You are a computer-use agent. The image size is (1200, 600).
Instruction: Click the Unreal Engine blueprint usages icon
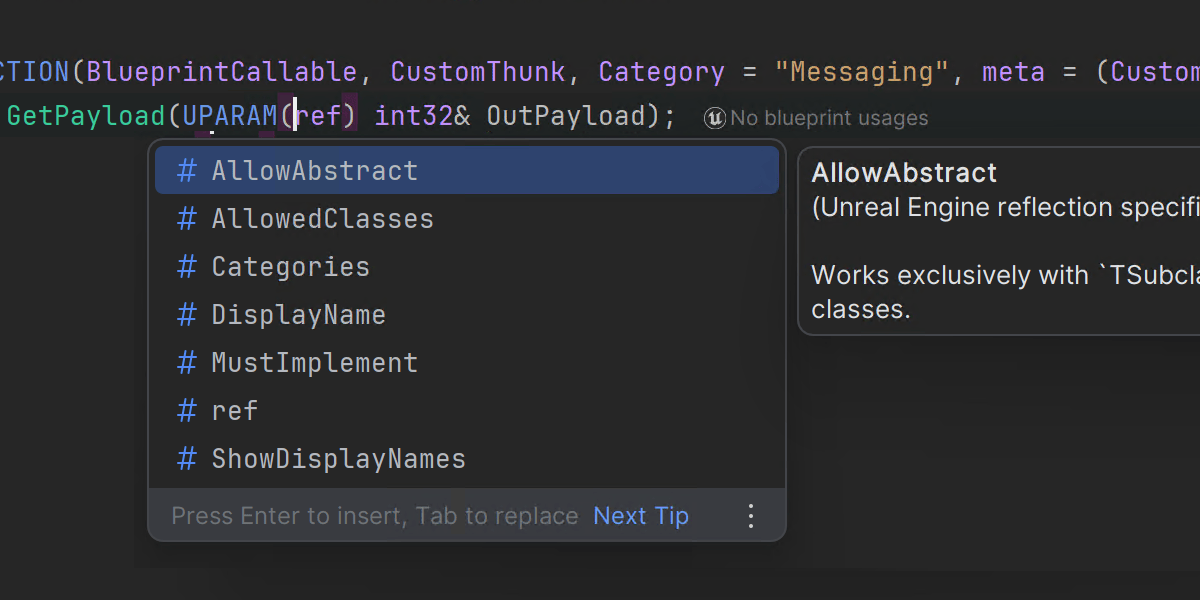coord(714,118)
